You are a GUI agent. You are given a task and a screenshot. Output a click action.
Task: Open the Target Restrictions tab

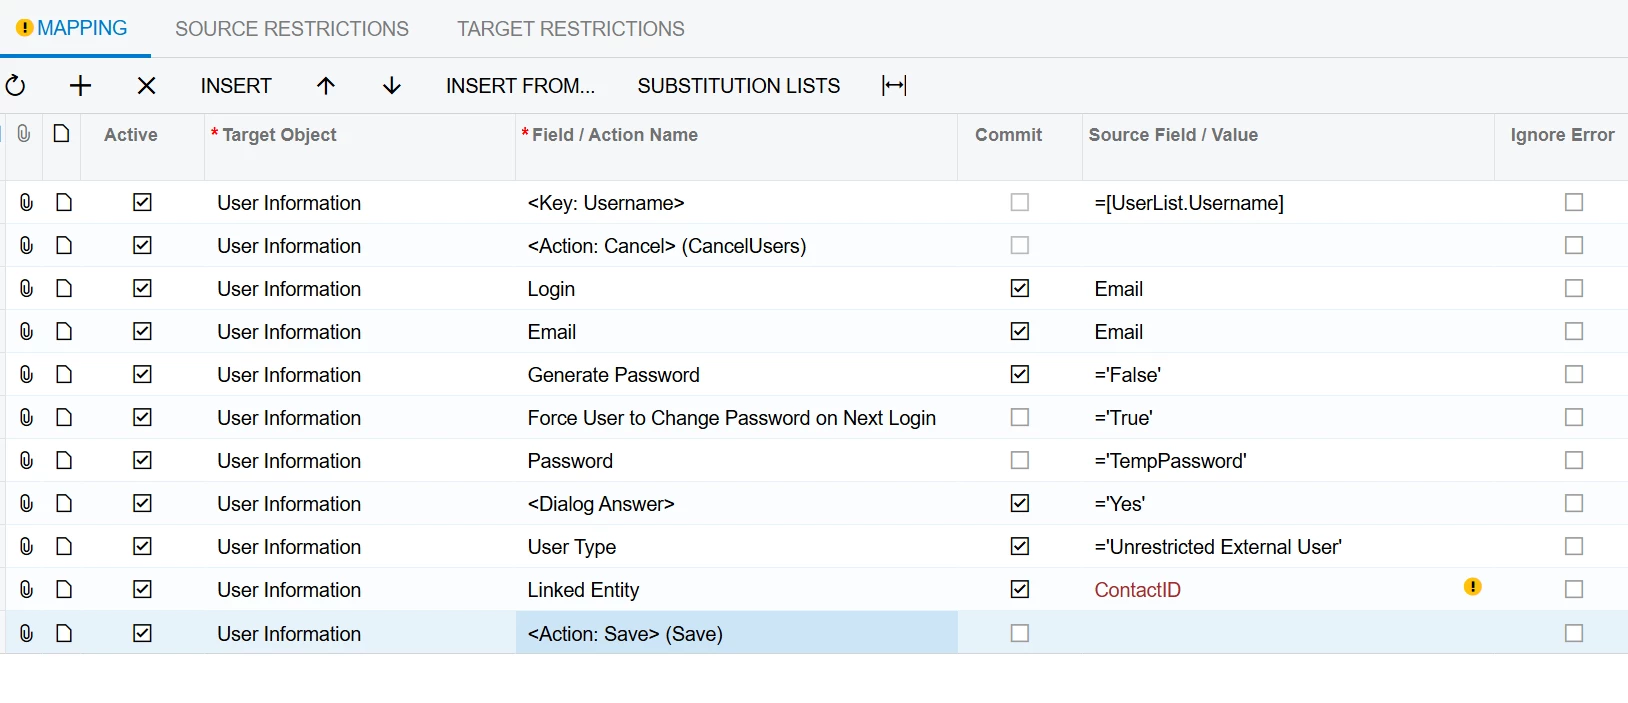tap(571, 29)
